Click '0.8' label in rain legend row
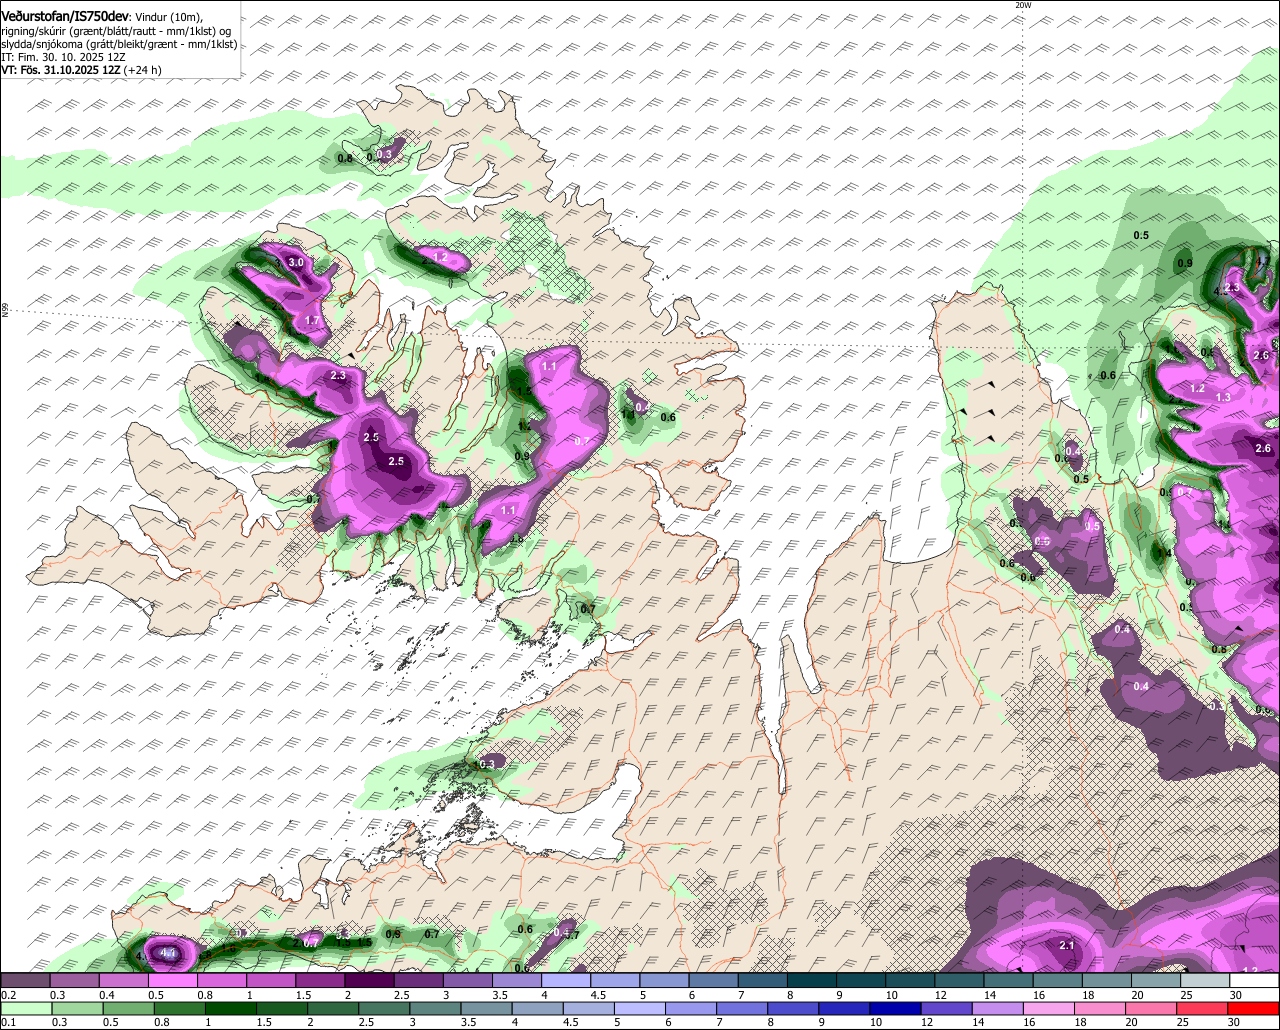Screen dimensions: 1280x1030 [x=162, y=1022]
